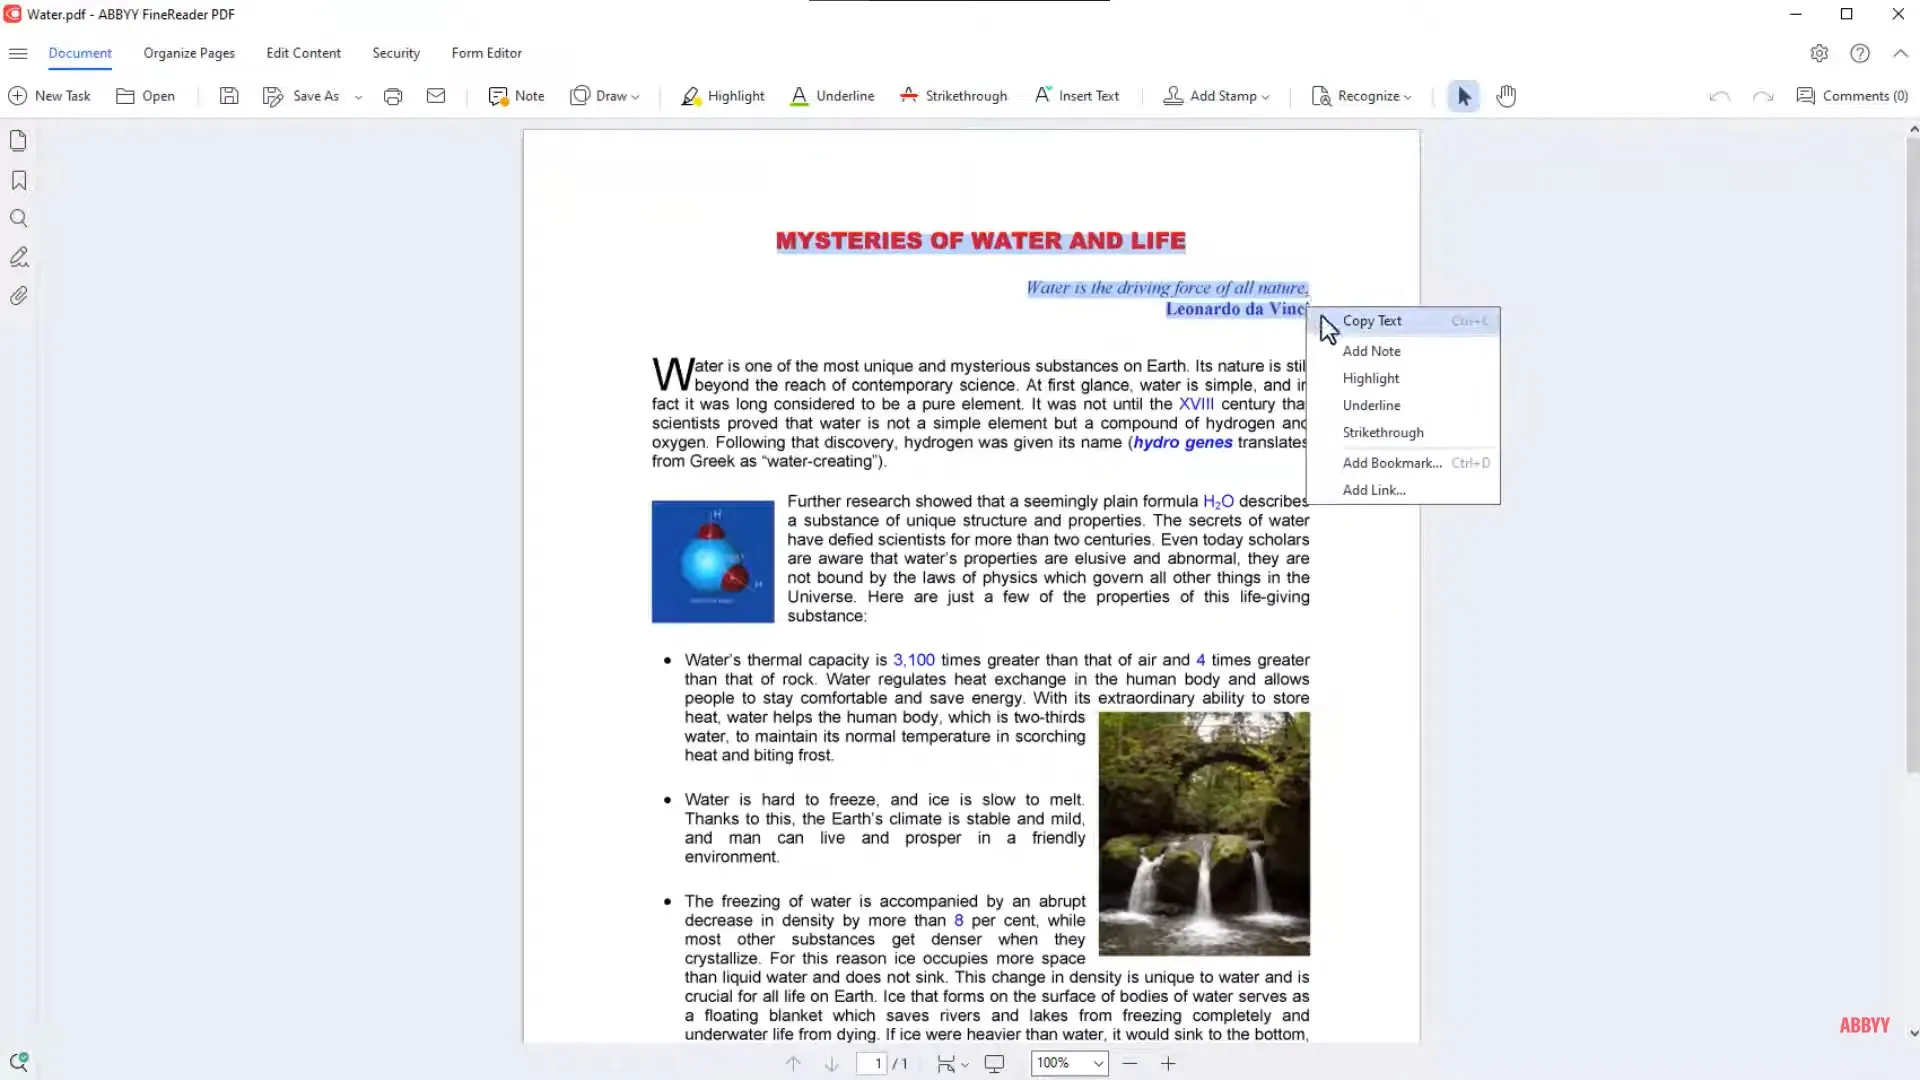Open Comments panel

[x=1851, y=95]
